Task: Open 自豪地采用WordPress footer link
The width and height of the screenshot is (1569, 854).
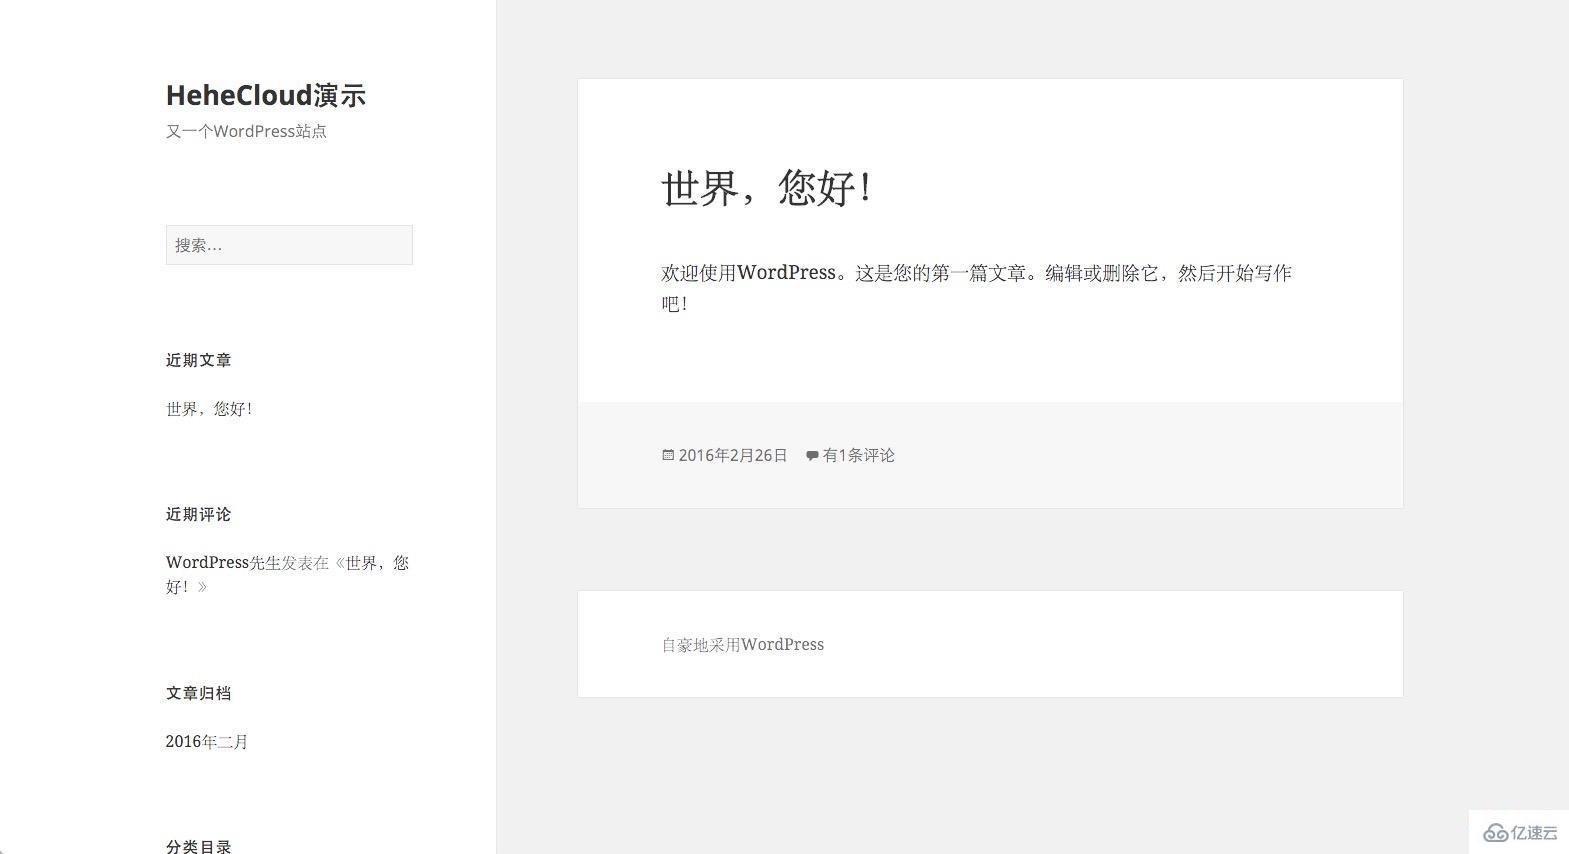Action: coord(743,645)
